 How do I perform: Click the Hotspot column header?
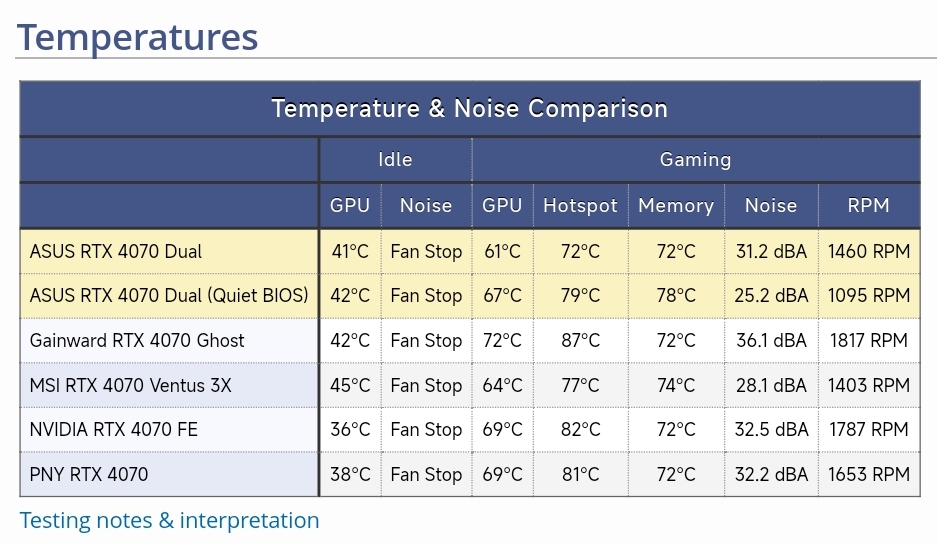(x=580, y=205)
